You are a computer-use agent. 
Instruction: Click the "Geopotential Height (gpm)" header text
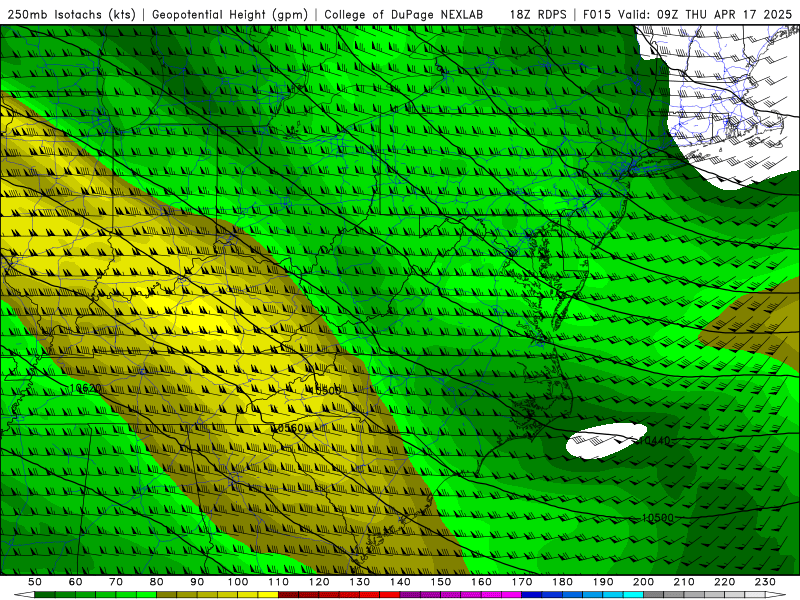click(x=230, y=15)
